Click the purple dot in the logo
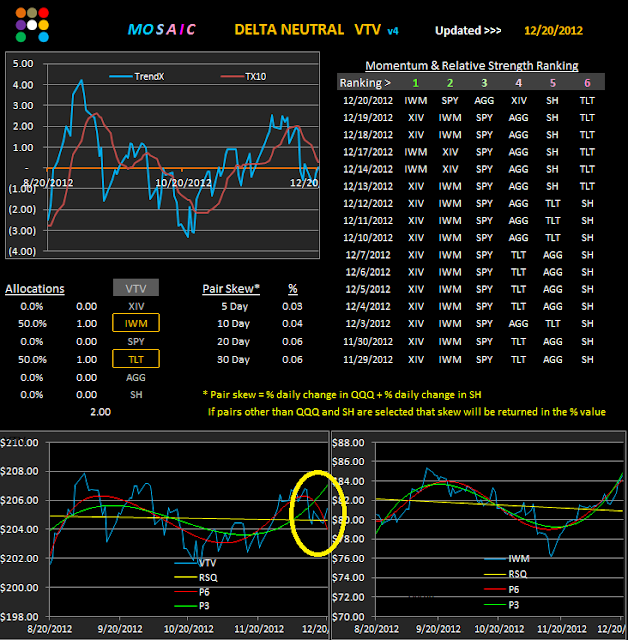This screenshot has width=628, height=640. [21, 25]
